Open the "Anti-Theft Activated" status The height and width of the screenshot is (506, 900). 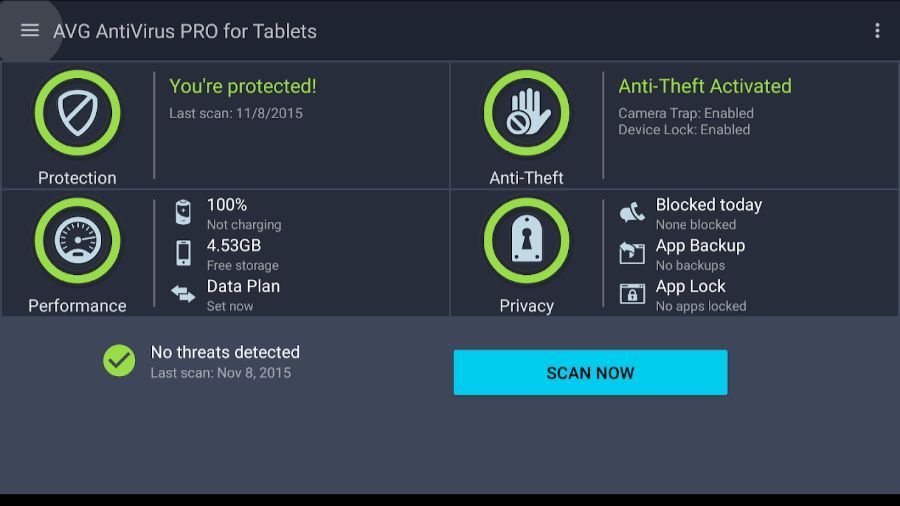point(705,87)
